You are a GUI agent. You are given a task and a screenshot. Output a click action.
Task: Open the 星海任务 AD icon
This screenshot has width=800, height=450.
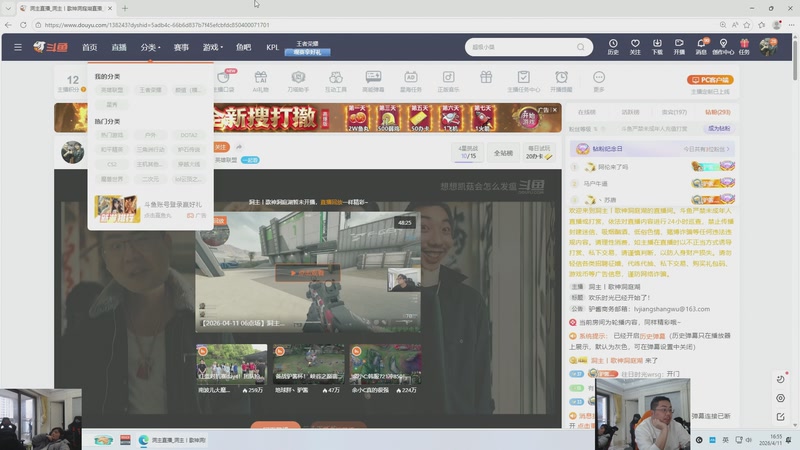pyautogui.click(x=411, y=81)
